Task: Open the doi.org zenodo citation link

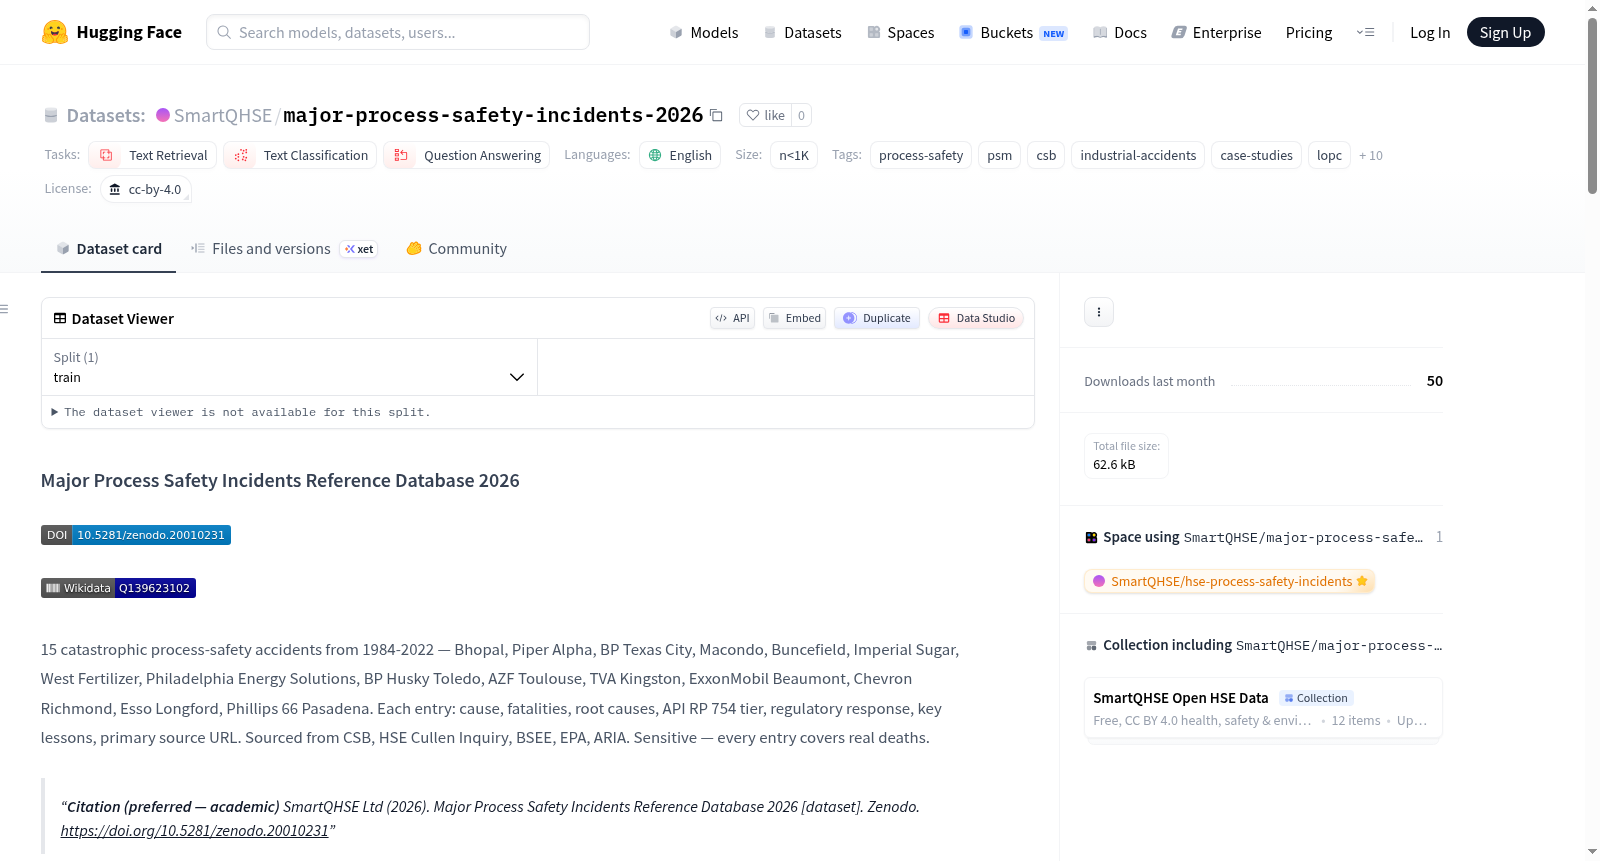Action: click(x=194, y=831)
